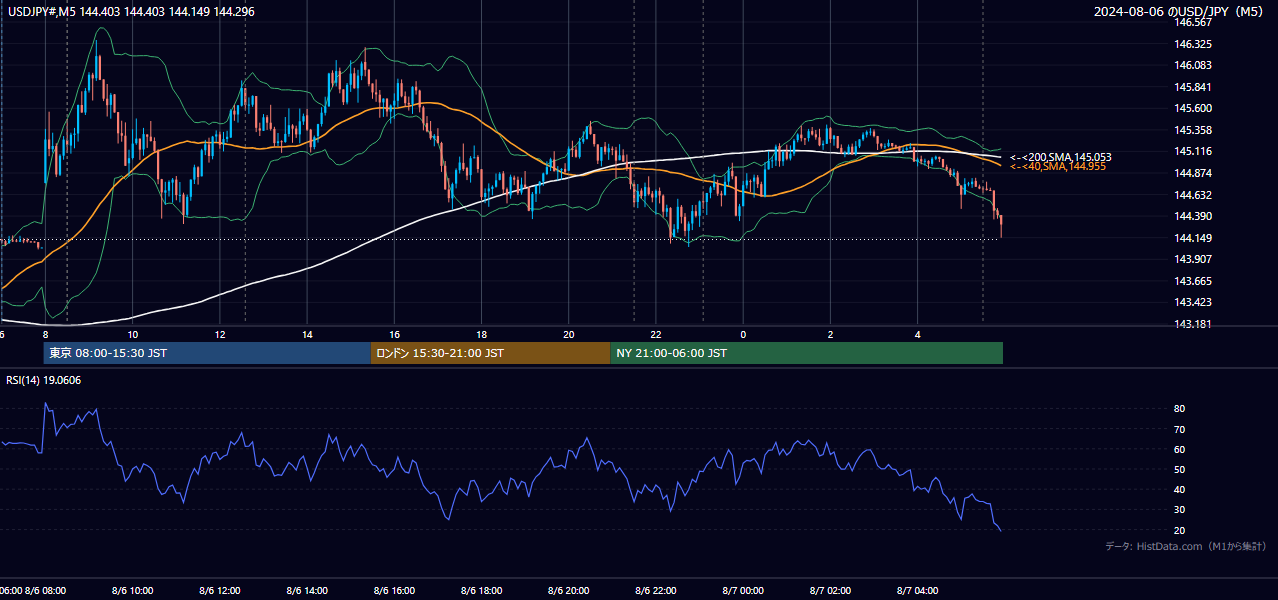Click RSI scale value 80
Screen dimensions: 1278x600
tap(1180, 409)
